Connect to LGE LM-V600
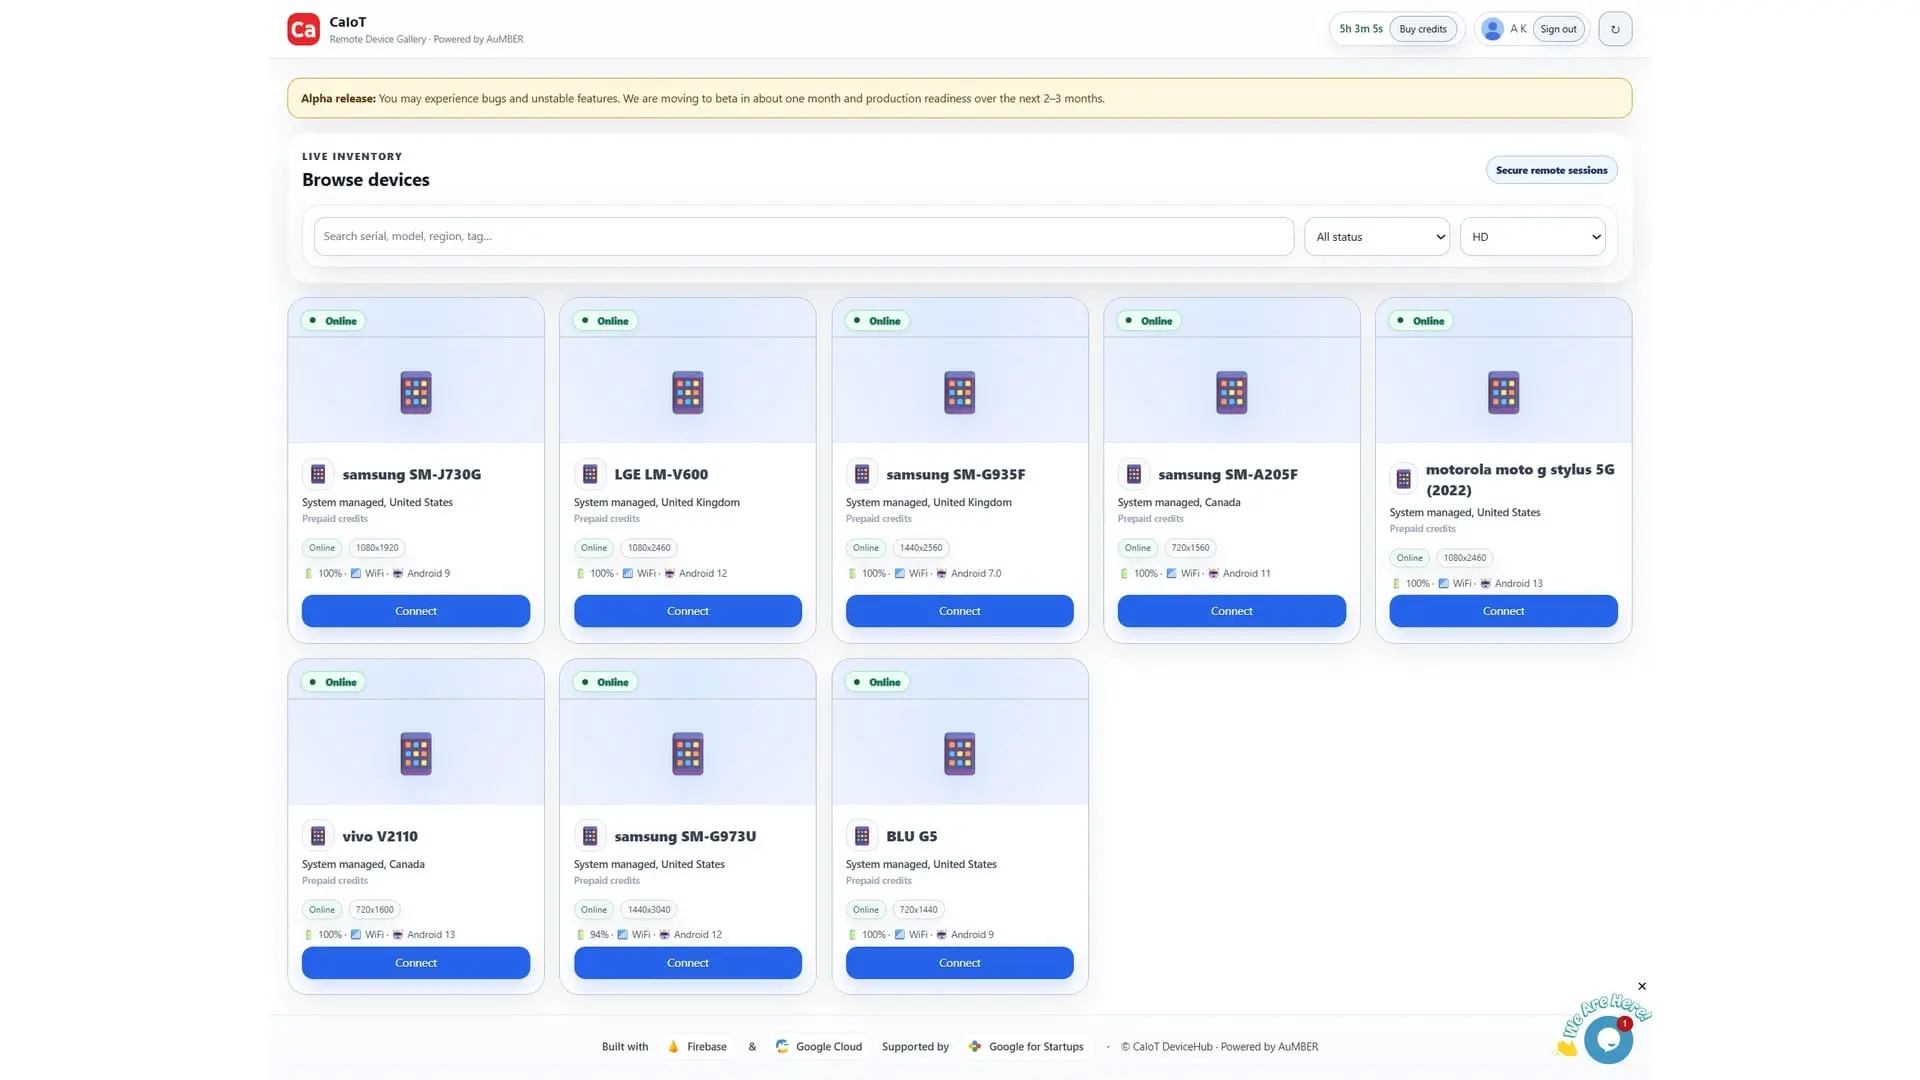 click(x=688, y=611)
